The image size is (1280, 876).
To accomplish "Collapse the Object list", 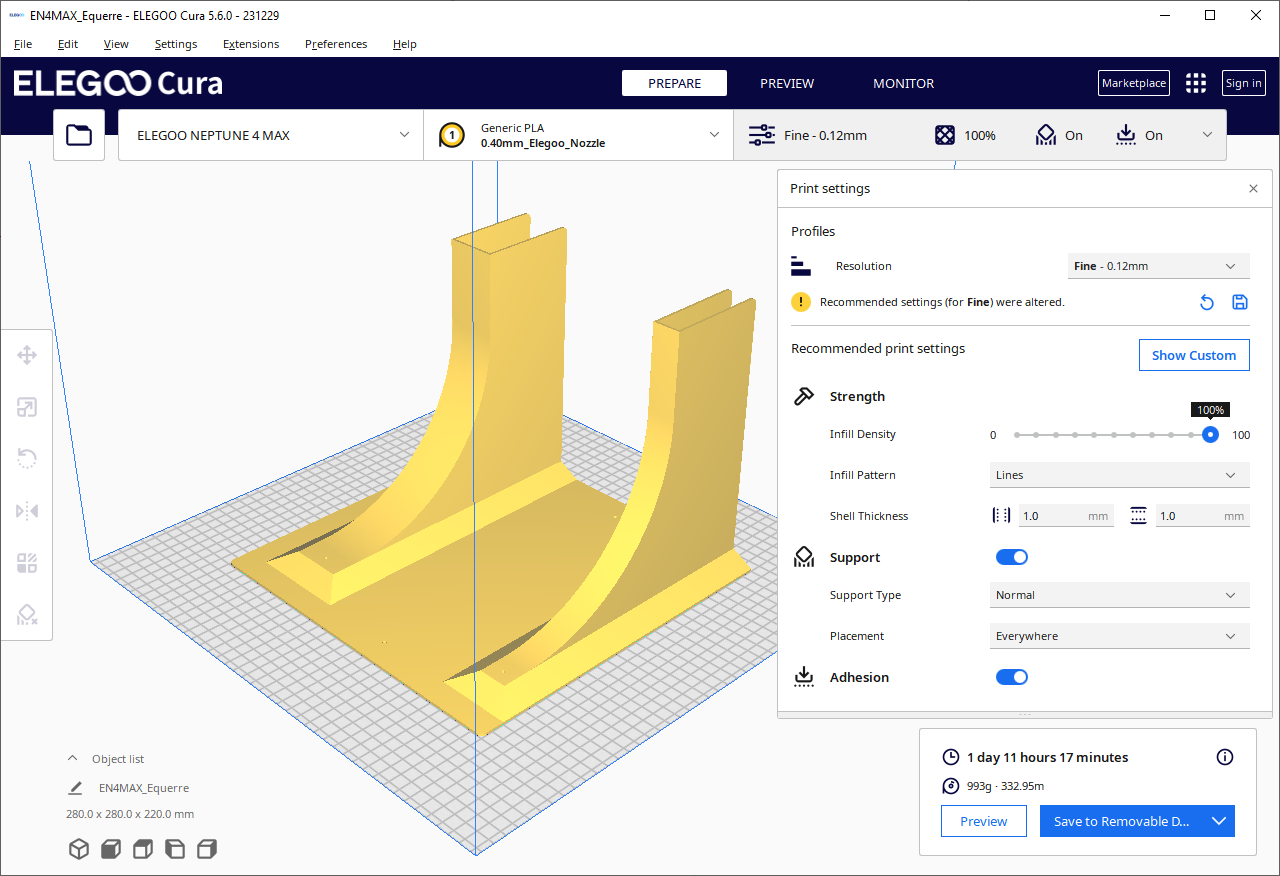I will tap(72, 759).
